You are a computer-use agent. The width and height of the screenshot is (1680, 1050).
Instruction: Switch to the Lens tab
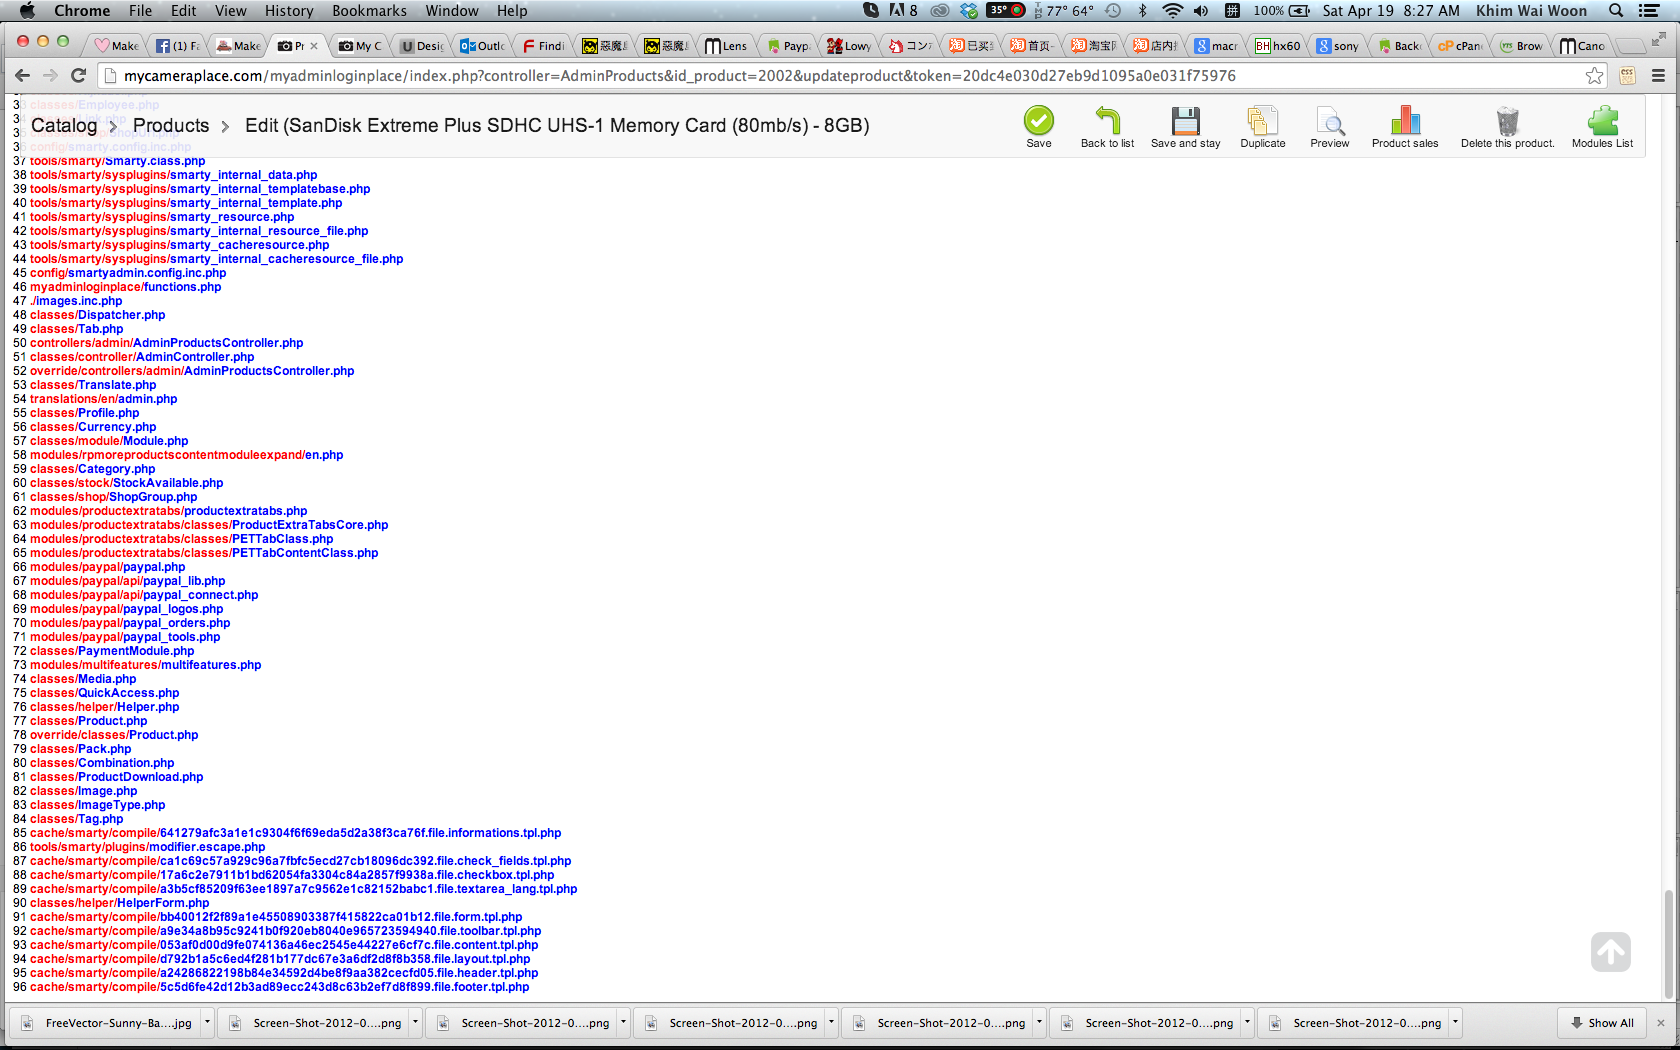point(726,46)
